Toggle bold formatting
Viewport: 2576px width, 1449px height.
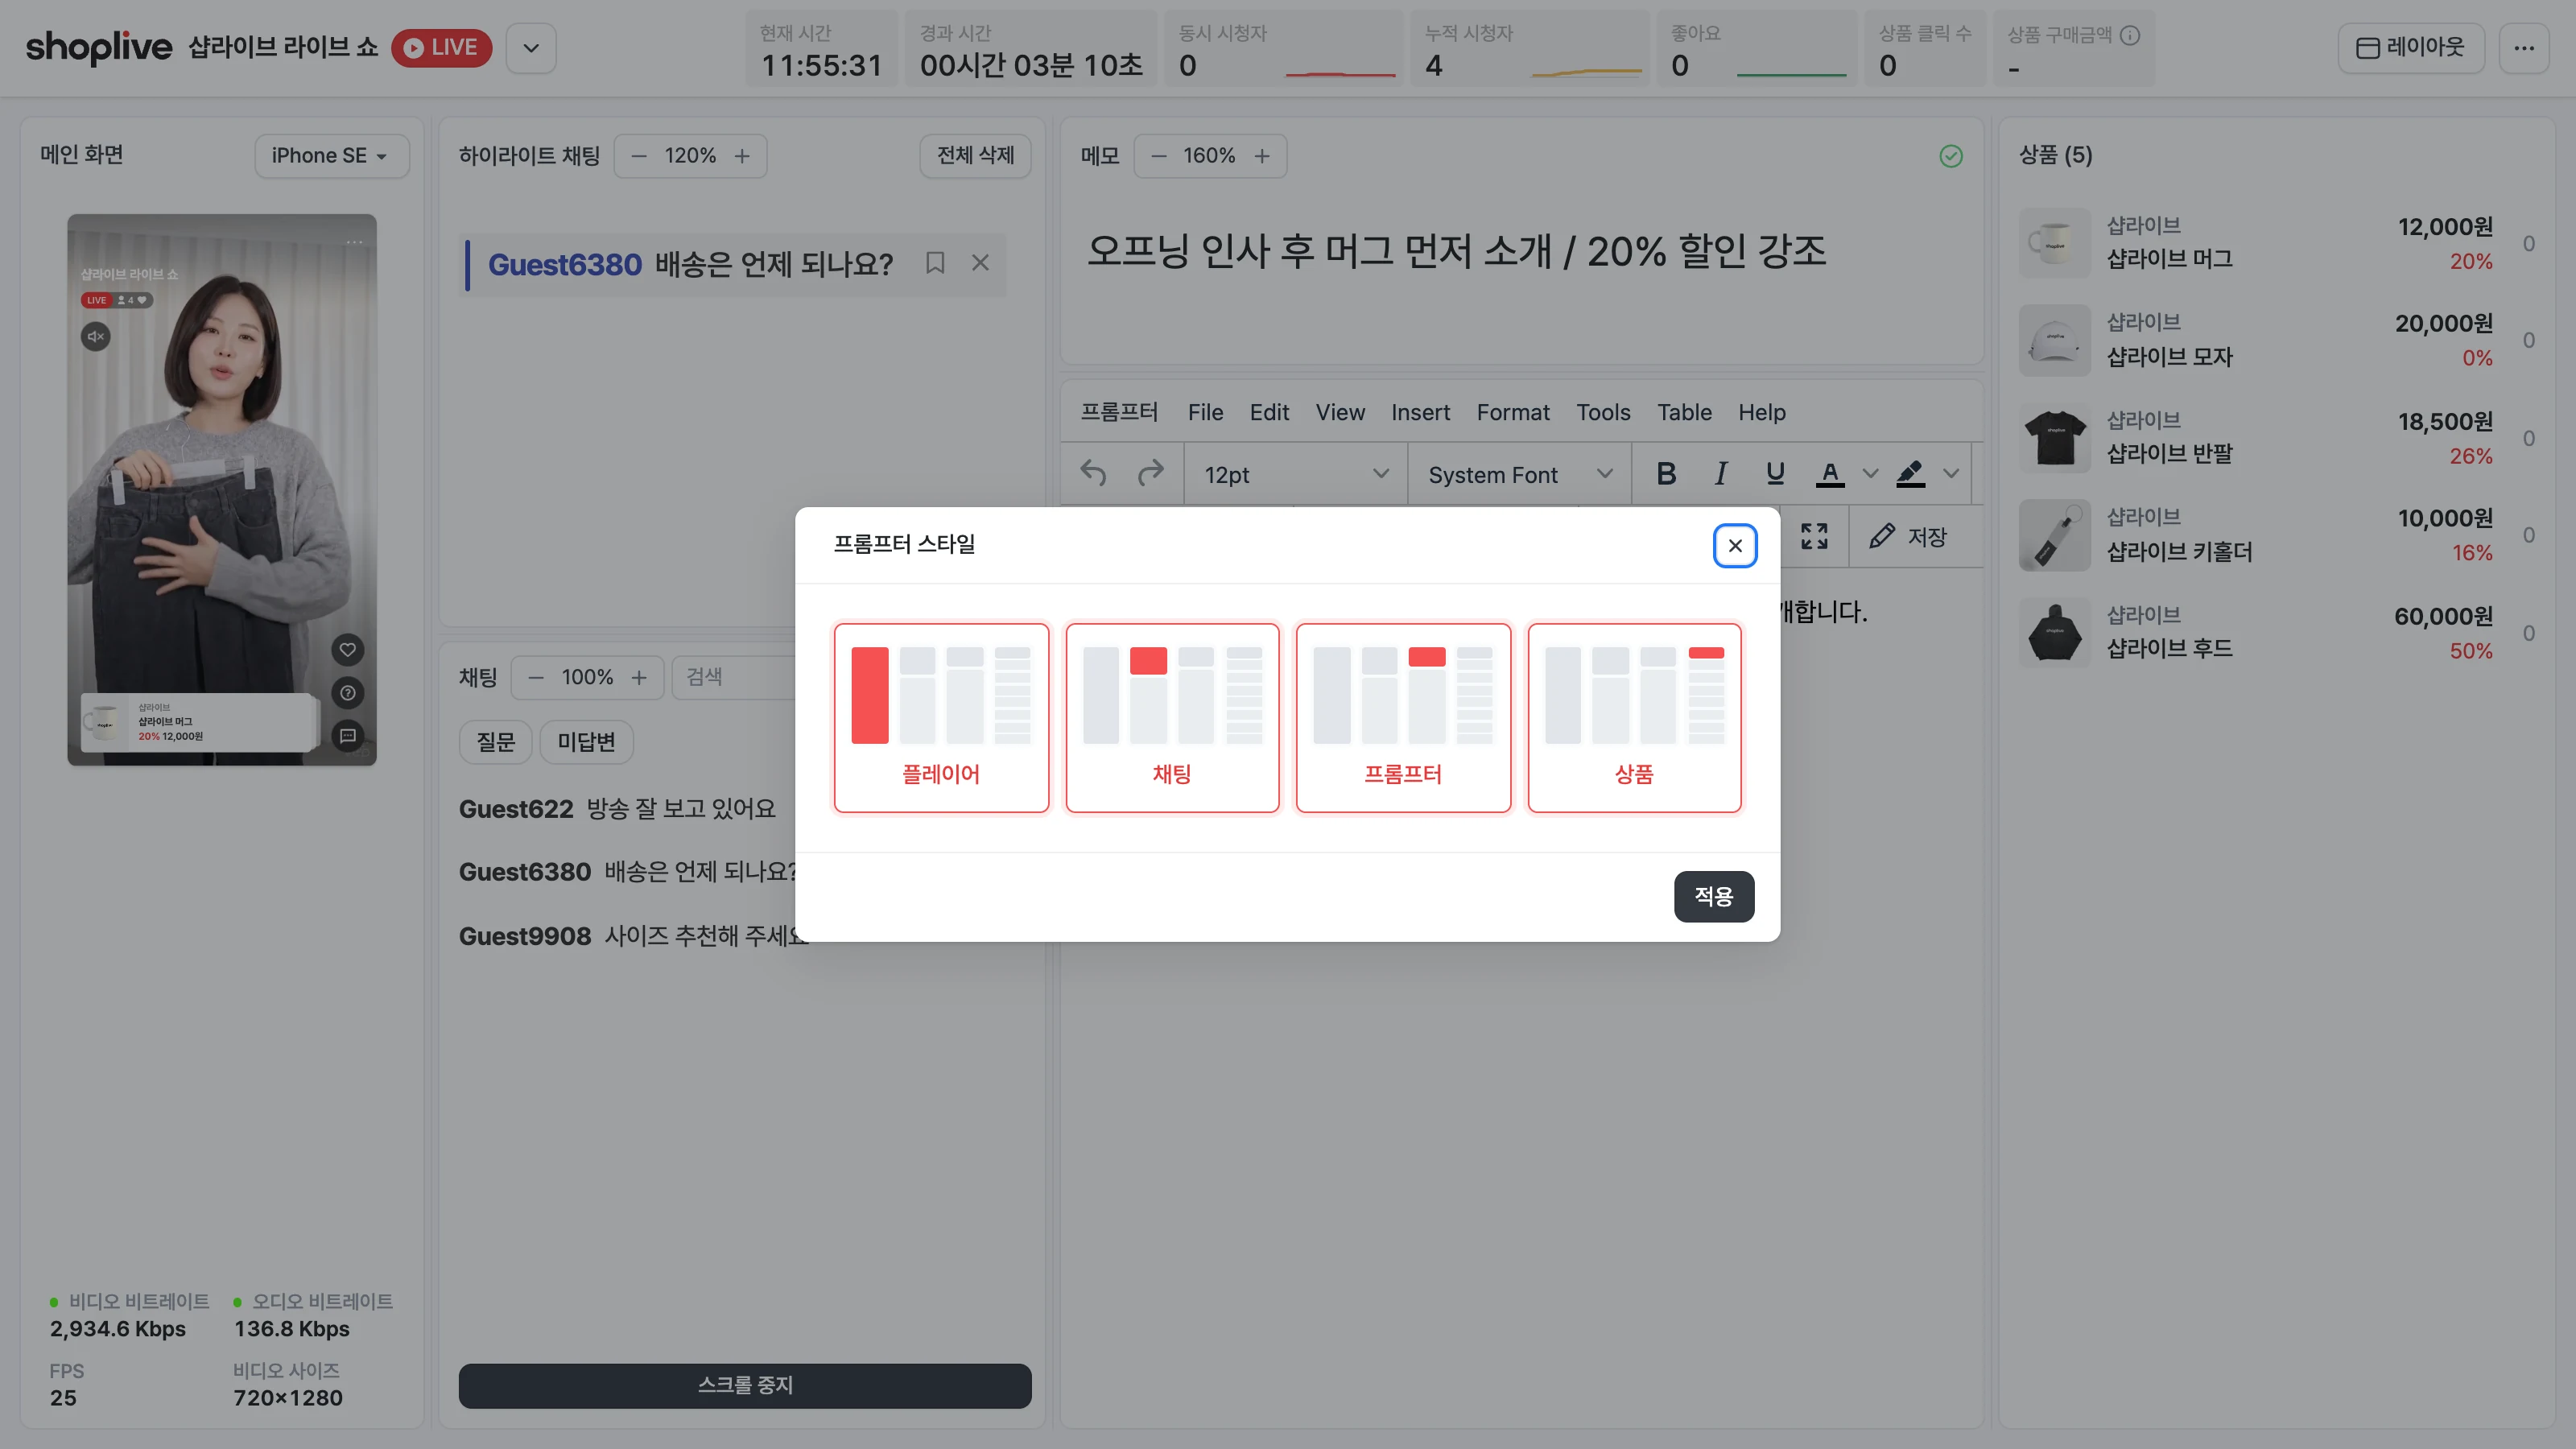(1666, 474)
